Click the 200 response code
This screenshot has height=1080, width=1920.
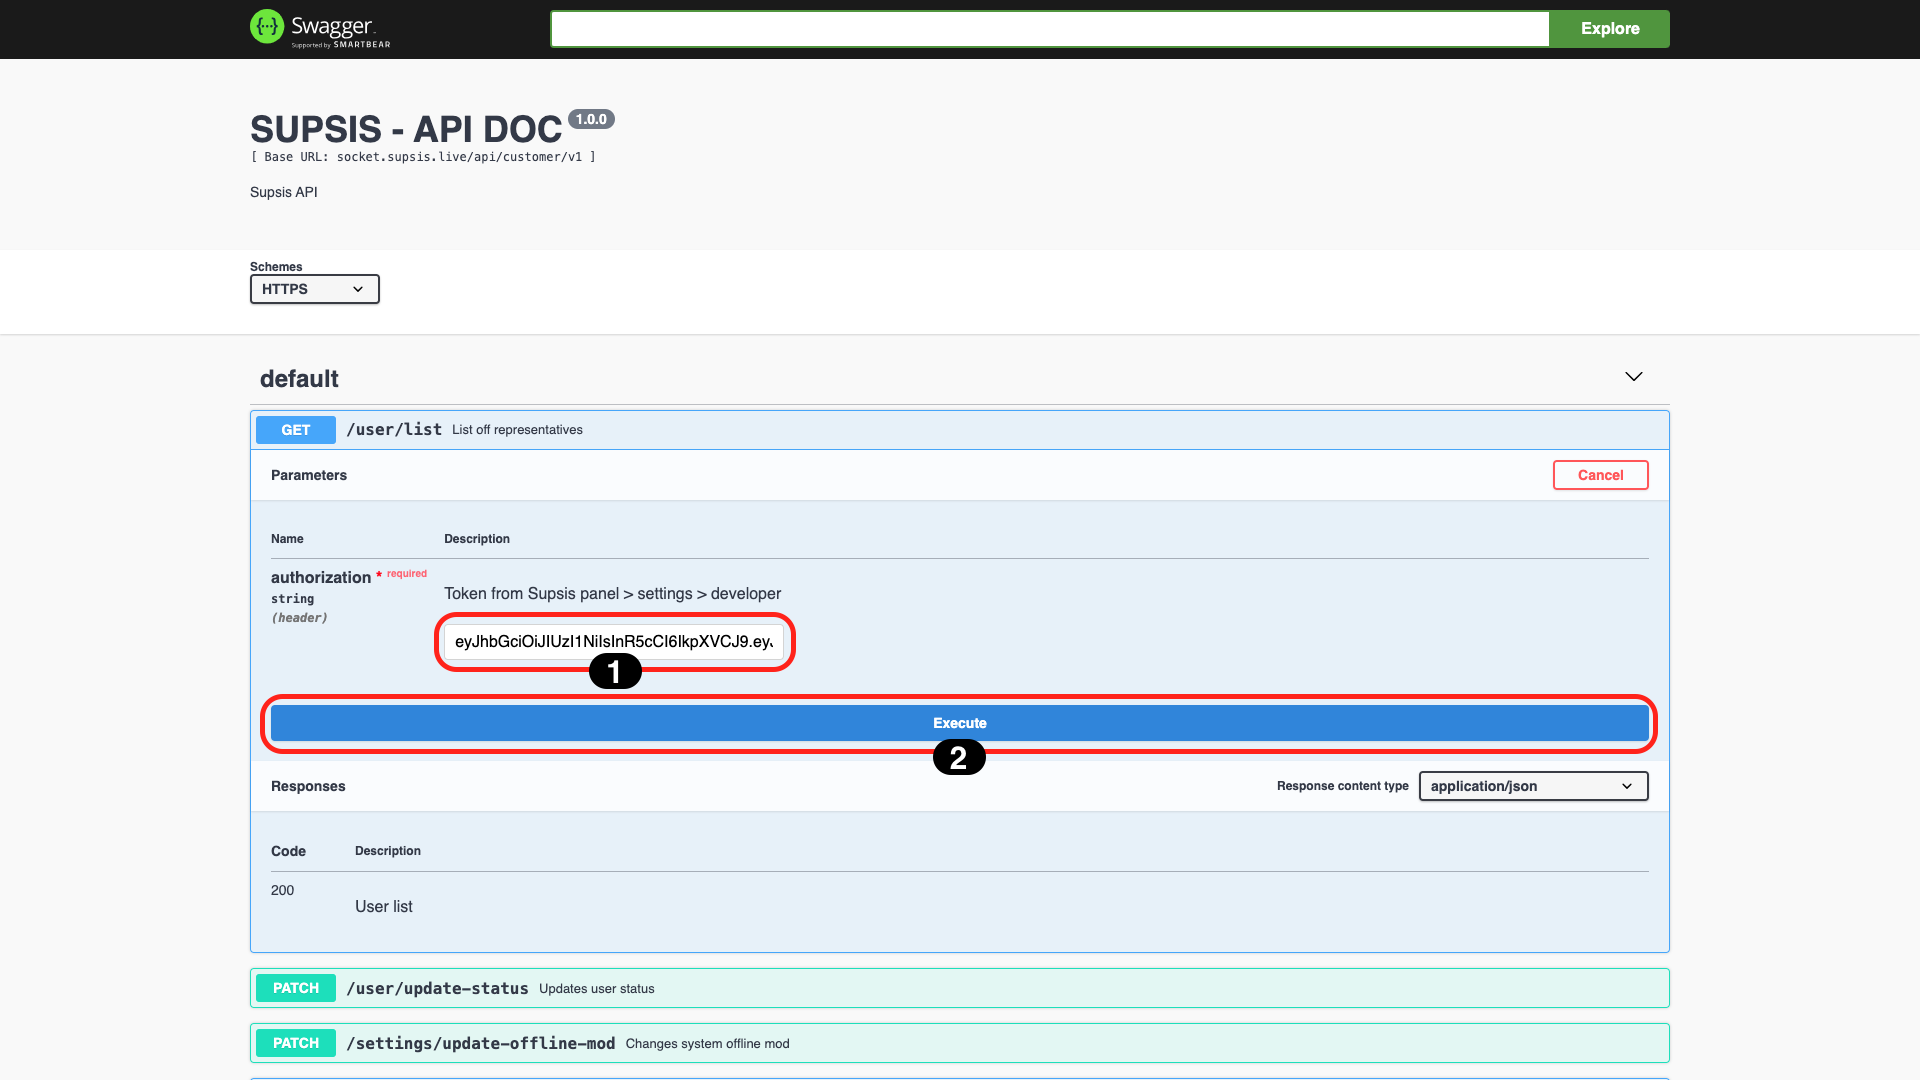pos(283,890)
